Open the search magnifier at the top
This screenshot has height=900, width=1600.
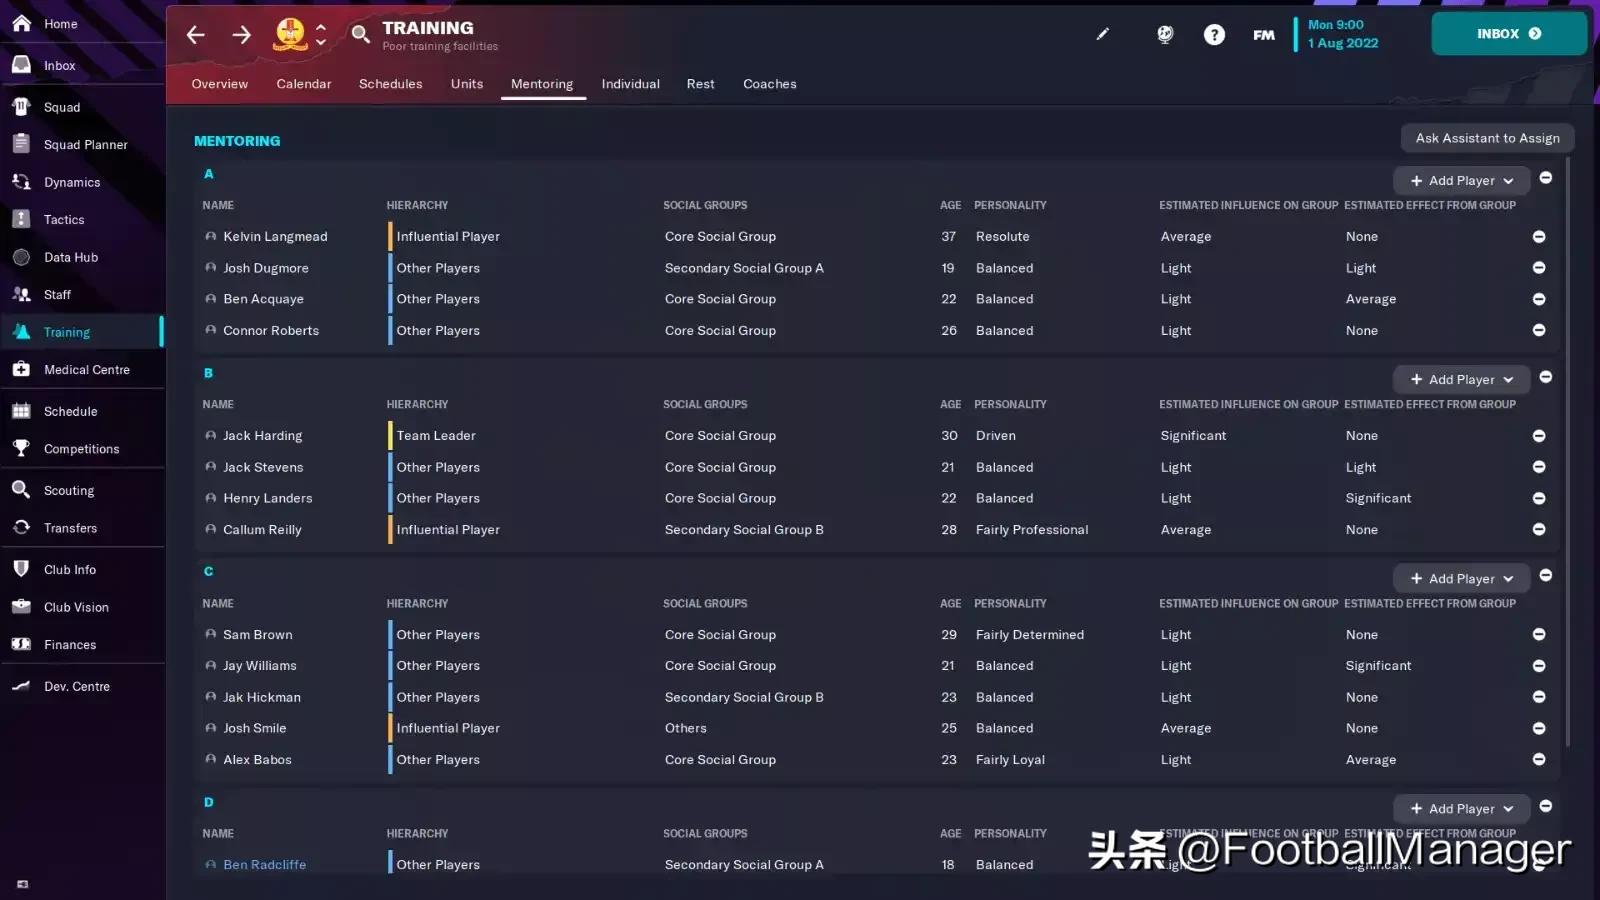[360, 33]
